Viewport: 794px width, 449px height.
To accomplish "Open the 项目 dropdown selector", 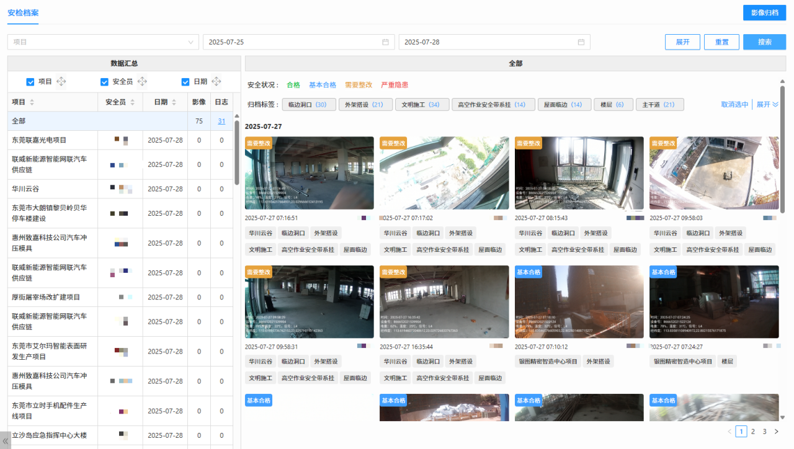I will pos(102,43).
